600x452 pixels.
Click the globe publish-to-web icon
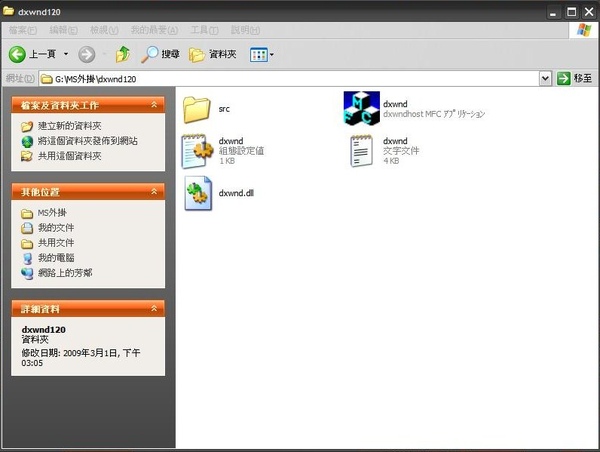pos(27,142)
